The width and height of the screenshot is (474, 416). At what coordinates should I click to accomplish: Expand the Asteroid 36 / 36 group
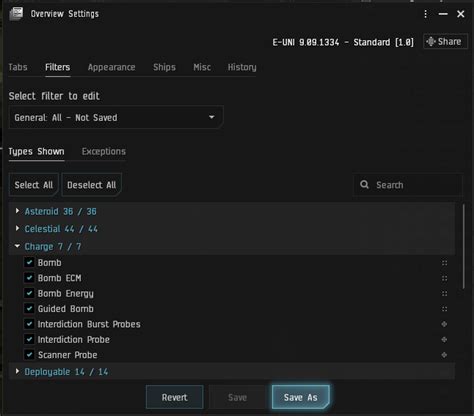click(17, 211)
